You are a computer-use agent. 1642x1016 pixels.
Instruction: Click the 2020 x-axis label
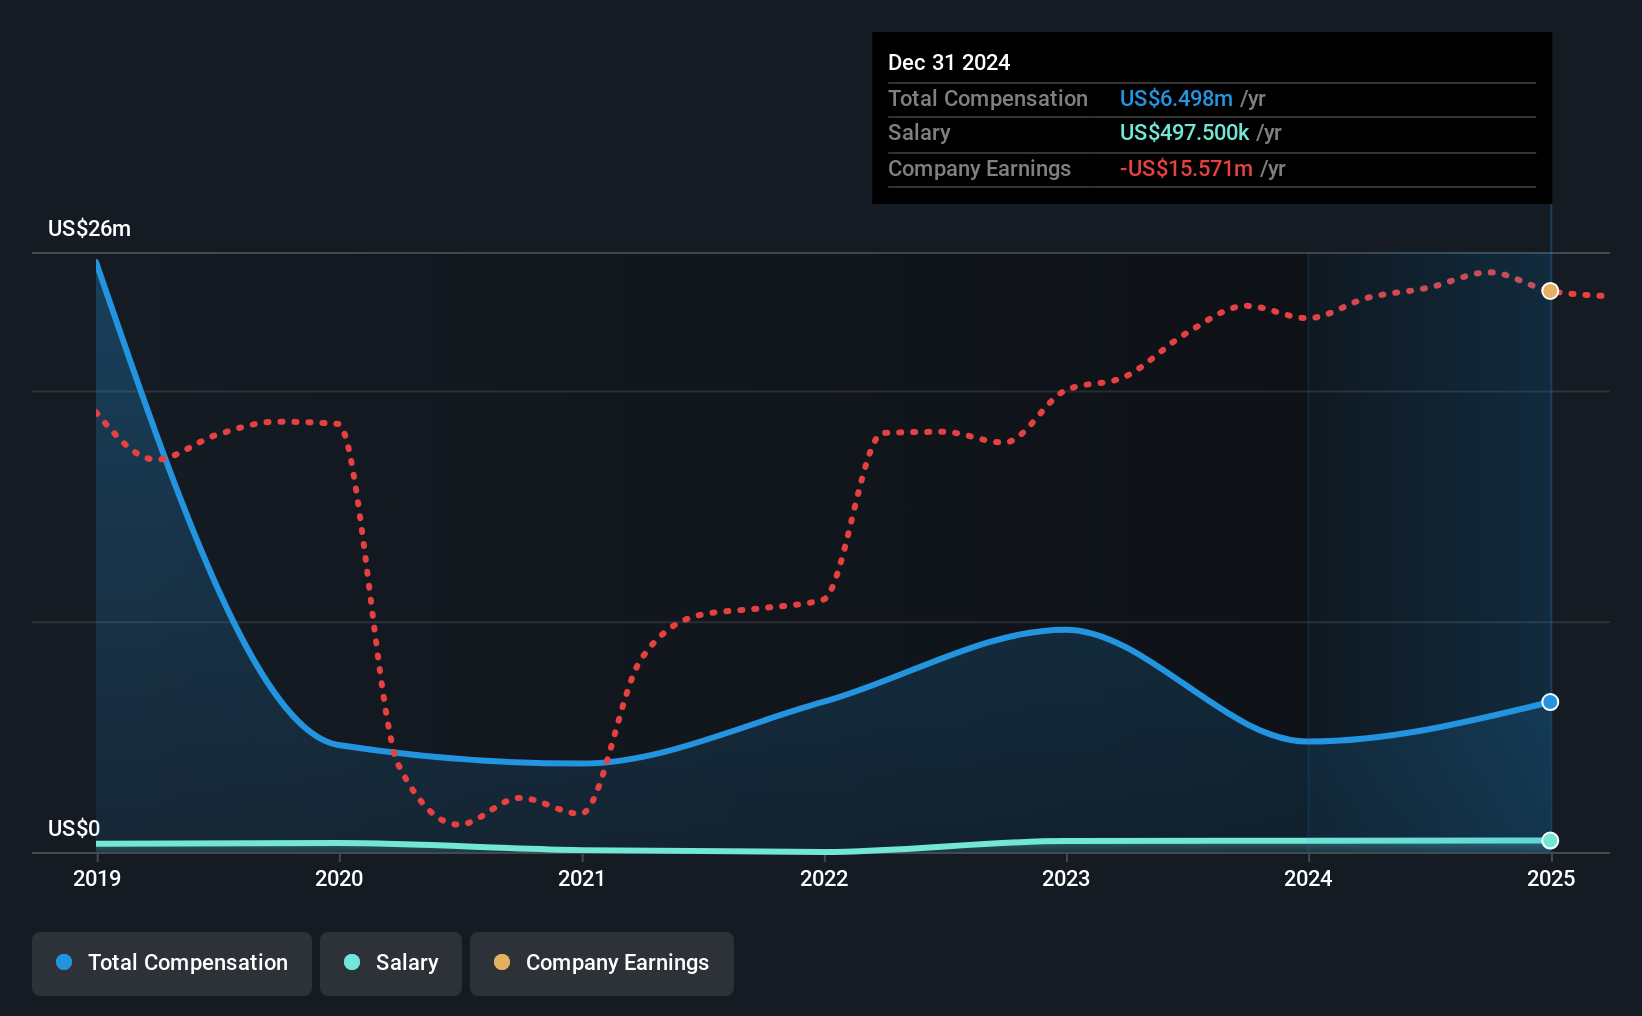pyautogui.click(x=339, y=878)
